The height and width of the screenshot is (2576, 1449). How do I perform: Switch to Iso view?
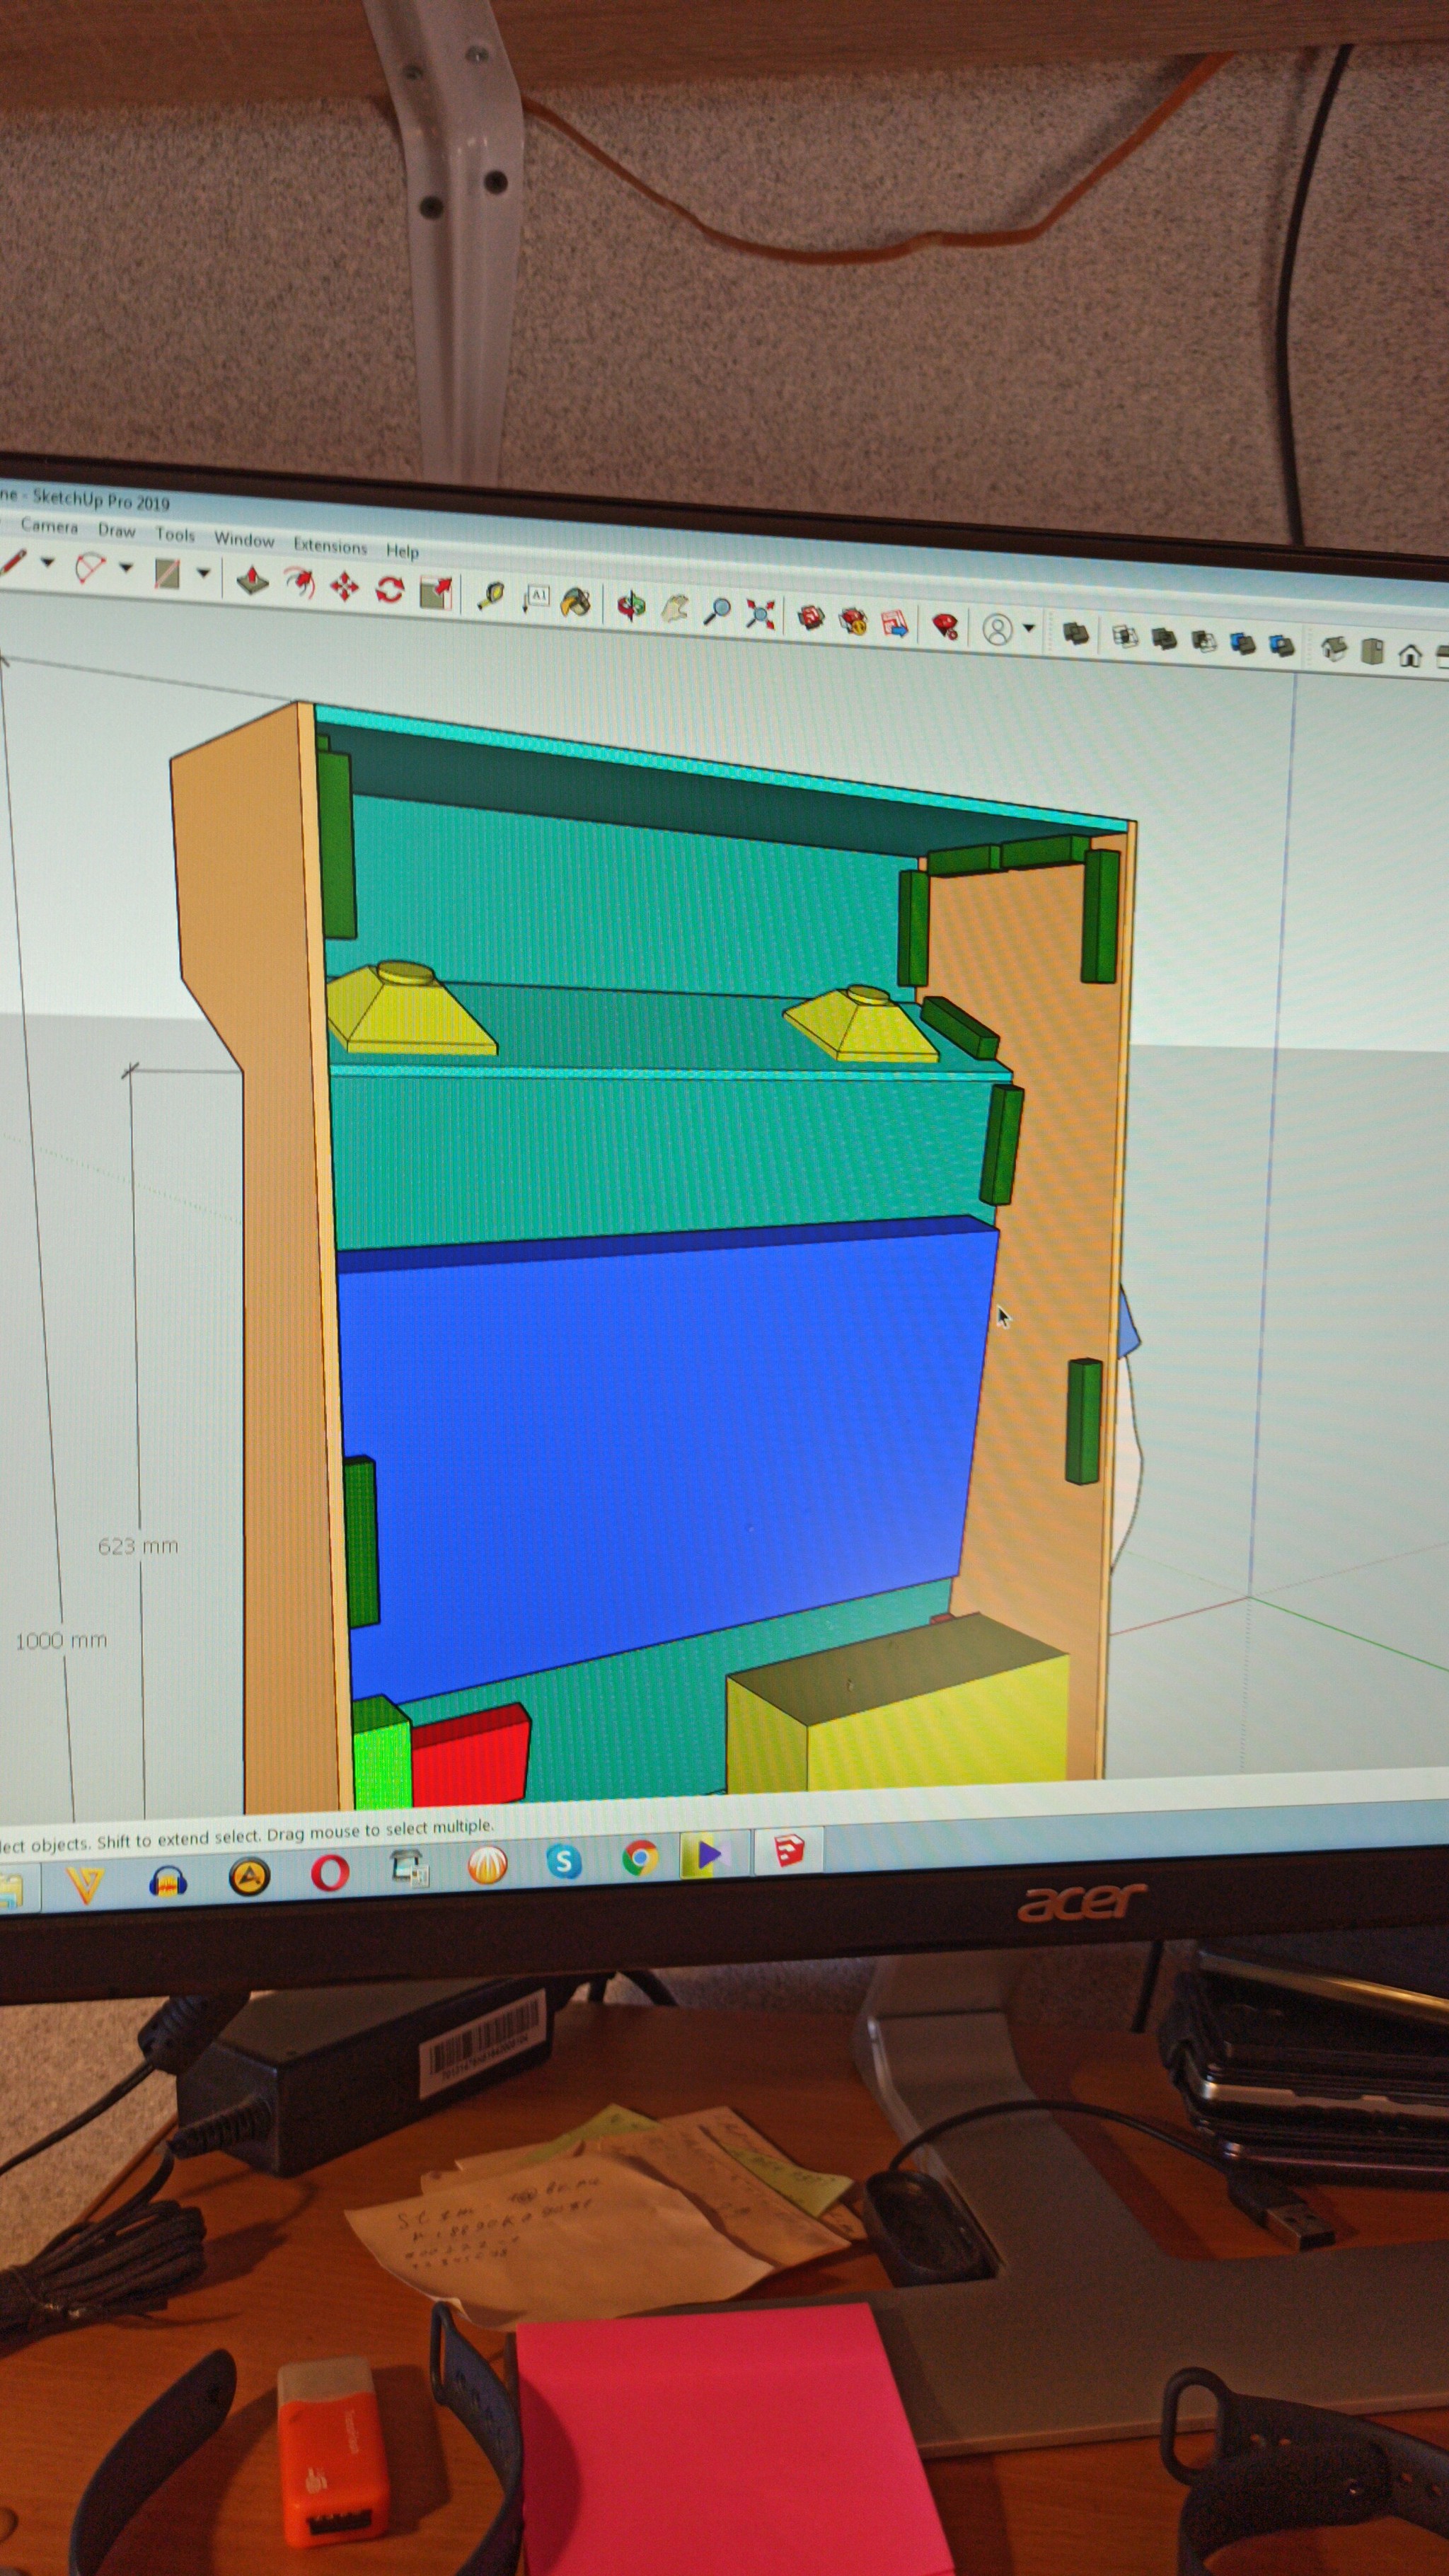(1334, 649)
